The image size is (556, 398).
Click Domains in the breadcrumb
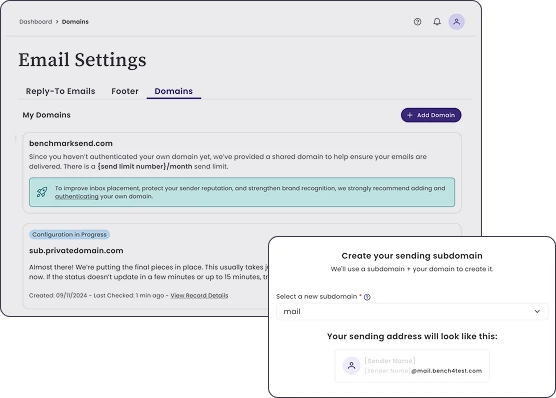coord(75,22)
